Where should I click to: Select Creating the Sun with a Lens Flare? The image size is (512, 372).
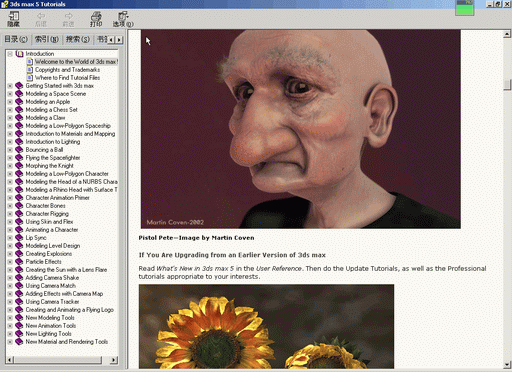(x=66, y=270)
